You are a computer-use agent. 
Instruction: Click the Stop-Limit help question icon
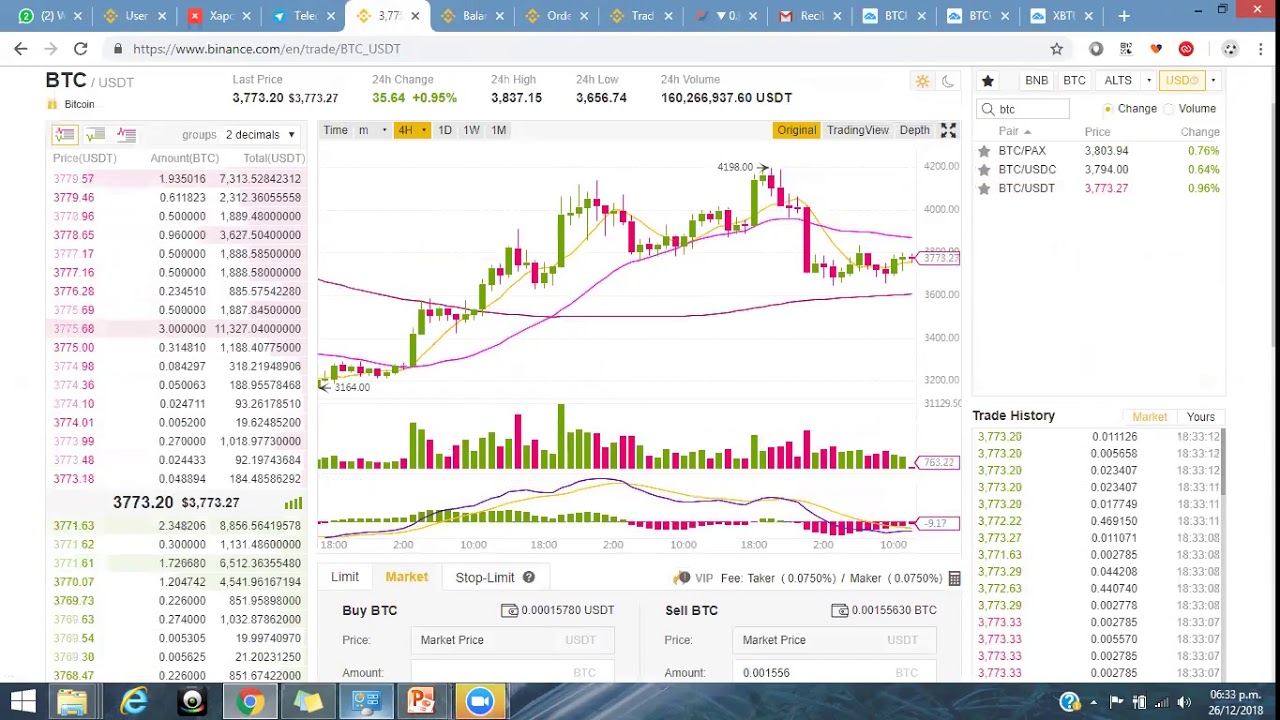[x=528, y=577]
